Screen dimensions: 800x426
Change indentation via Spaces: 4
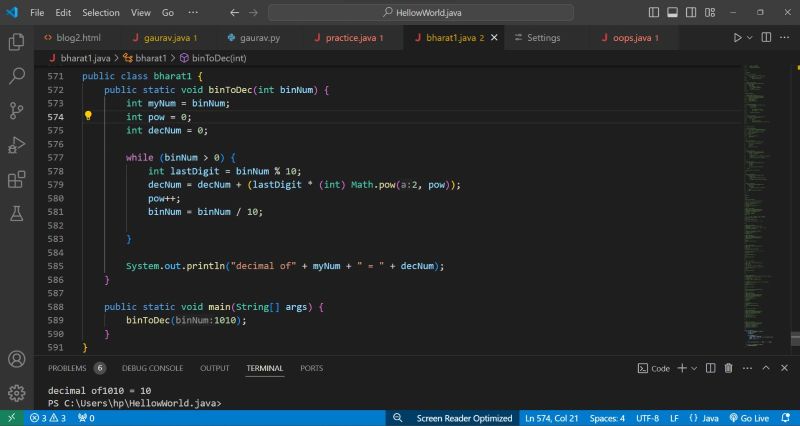pyautogui.click(x=607, y=418)
